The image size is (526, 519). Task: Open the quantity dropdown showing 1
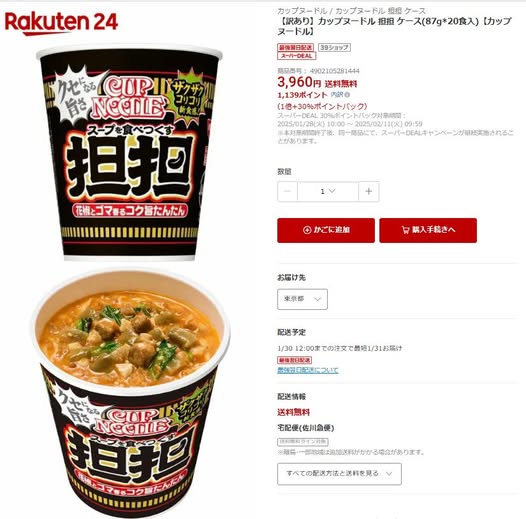tap(328, 191)
